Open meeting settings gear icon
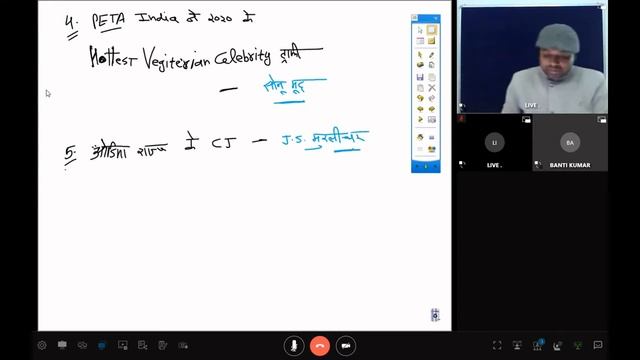 [42, 345]
